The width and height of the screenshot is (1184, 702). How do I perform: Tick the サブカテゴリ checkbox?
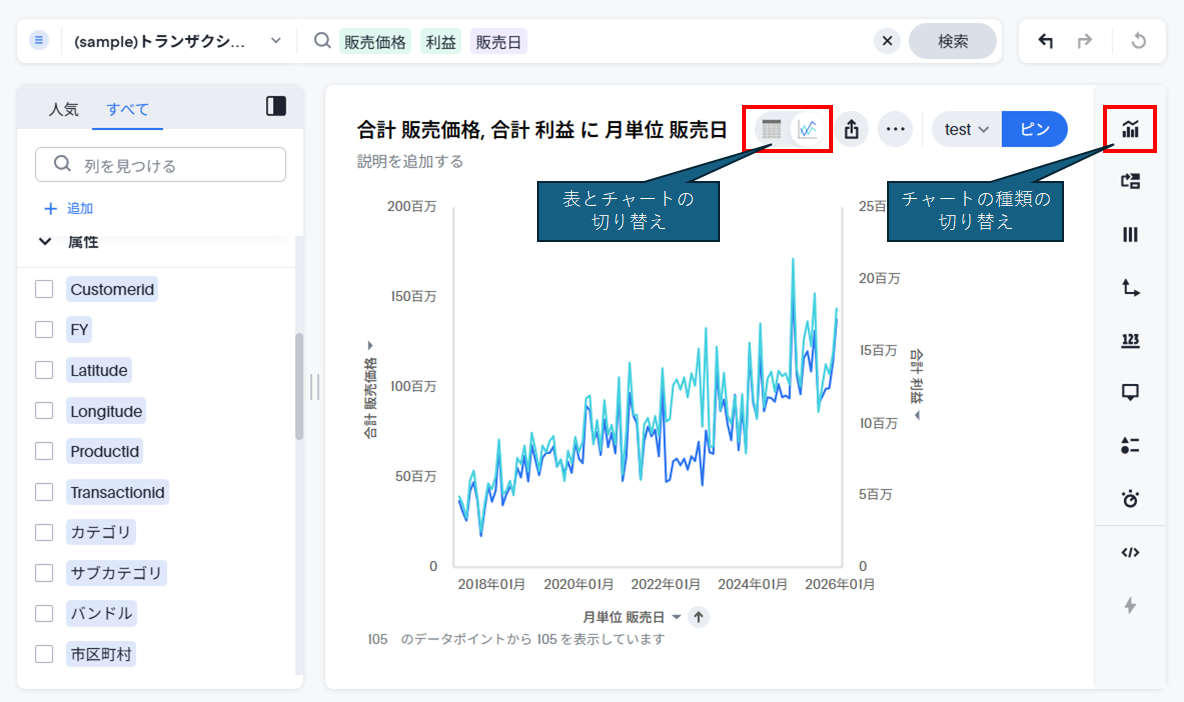[44, 573]
